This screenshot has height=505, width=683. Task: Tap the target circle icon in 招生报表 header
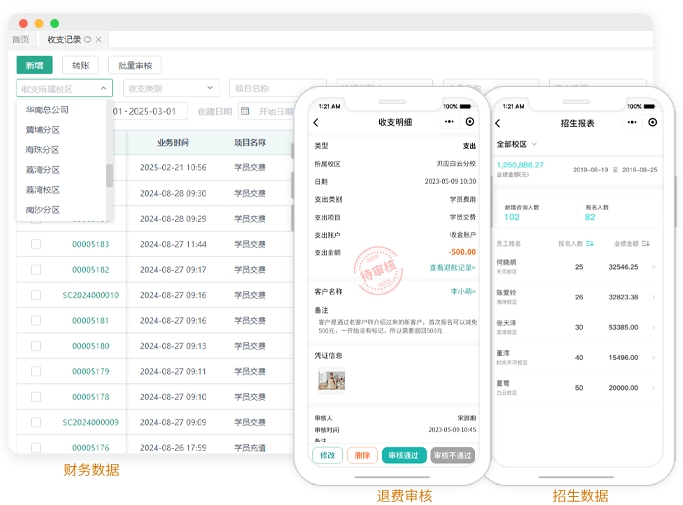click(652, 122)
